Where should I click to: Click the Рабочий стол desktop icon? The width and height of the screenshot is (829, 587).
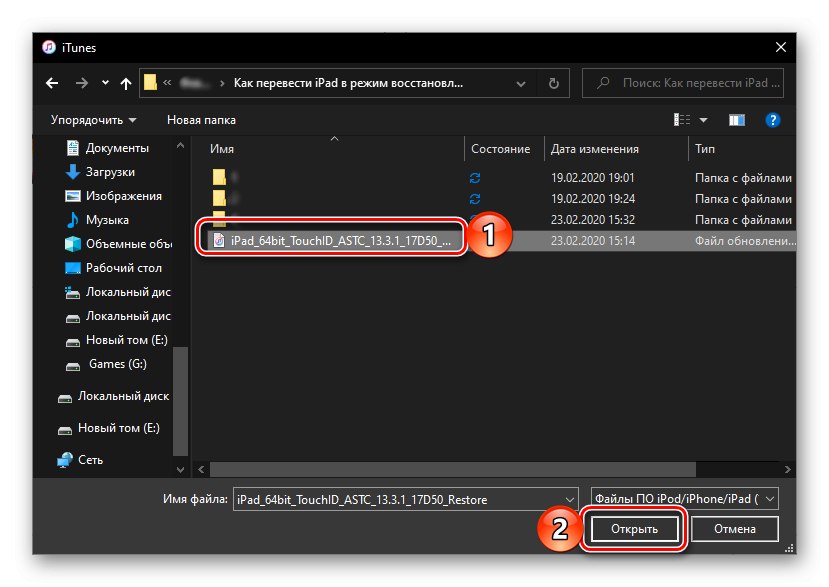(x=72, y=268)
